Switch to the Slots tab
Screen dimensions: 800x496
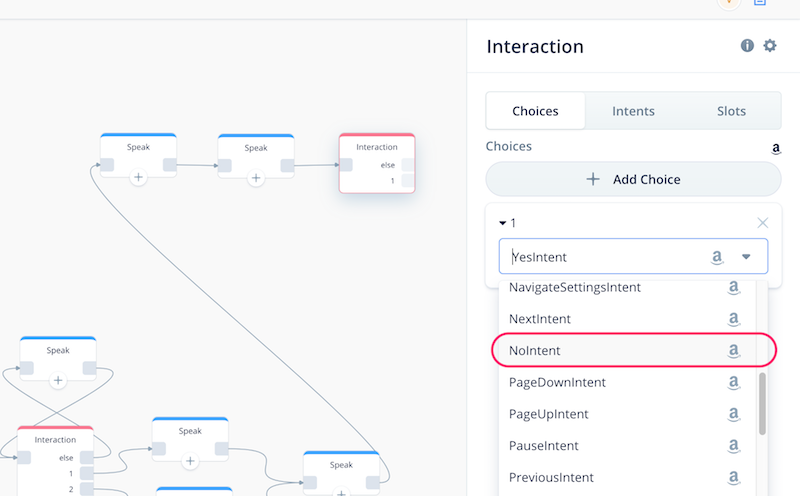pos(731,111)
